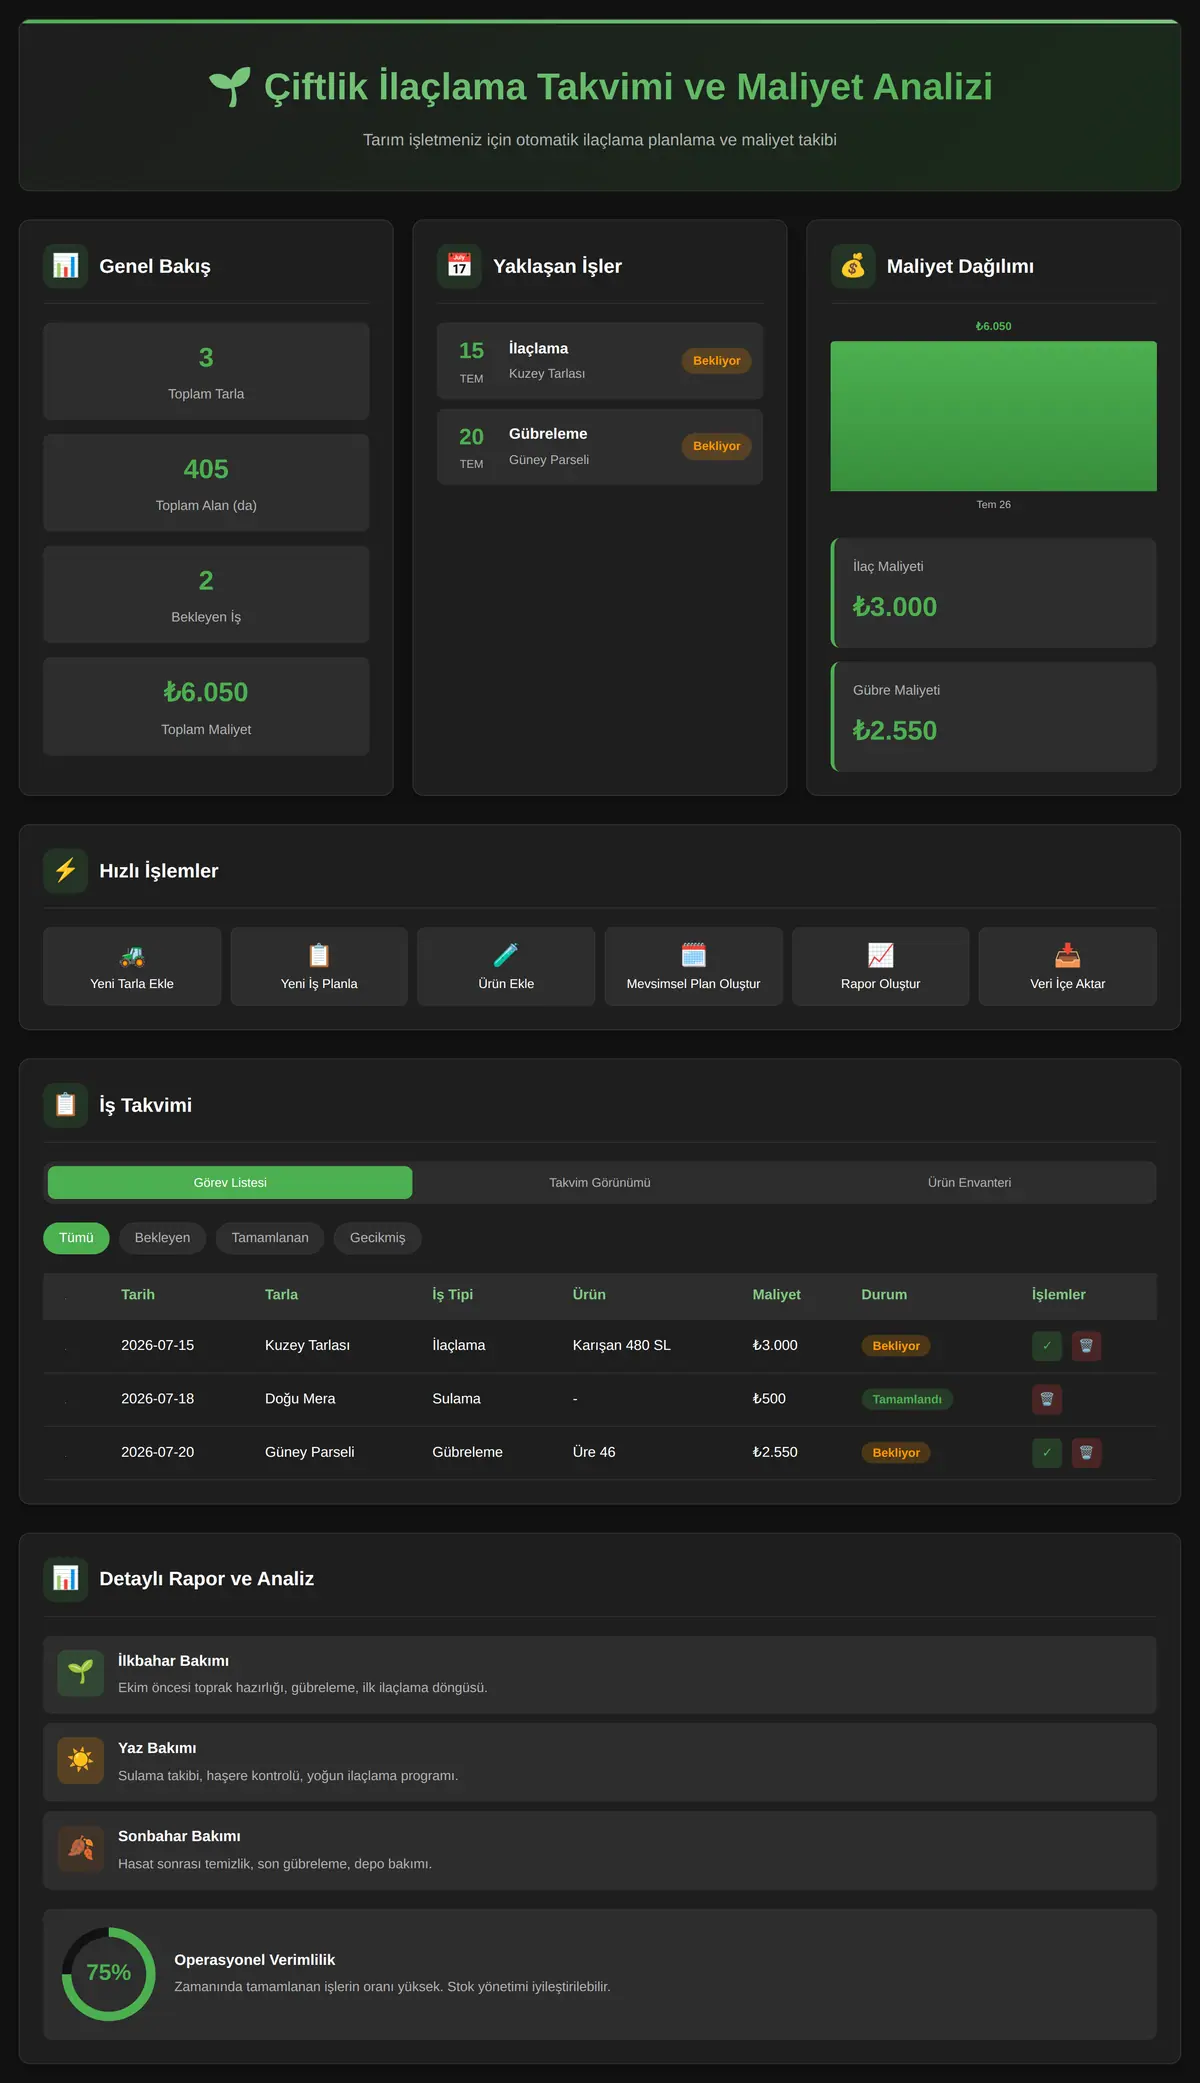Click the Yaklaşan İşler calendar icon
The height and width of the screenshot is (2083, 1200).
pos(459,266)
